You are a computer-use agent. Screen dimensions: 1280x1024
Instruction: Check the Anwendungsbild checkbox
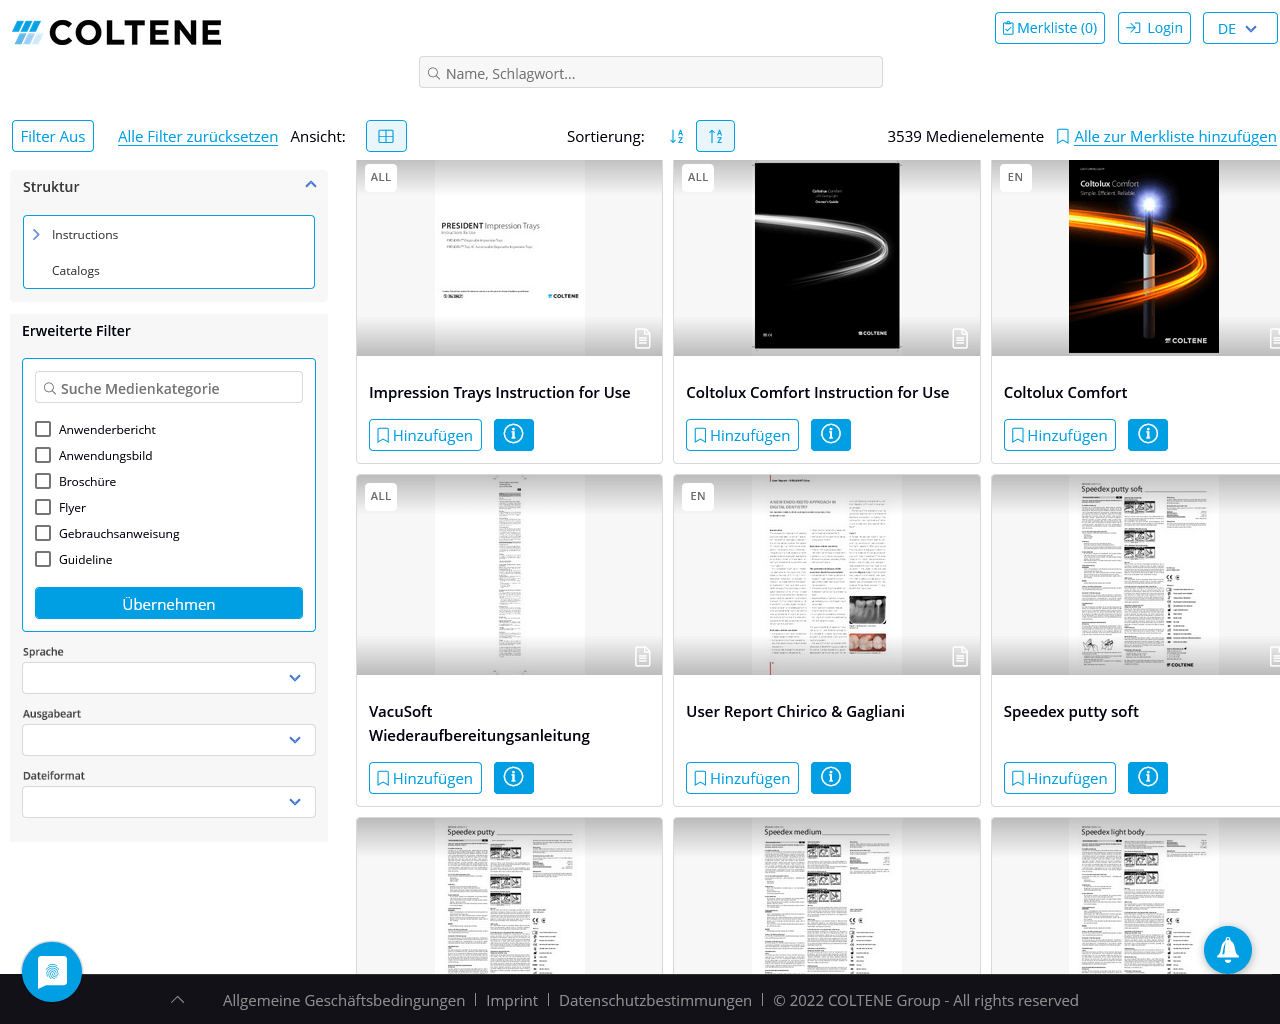[x=43, y=455]
